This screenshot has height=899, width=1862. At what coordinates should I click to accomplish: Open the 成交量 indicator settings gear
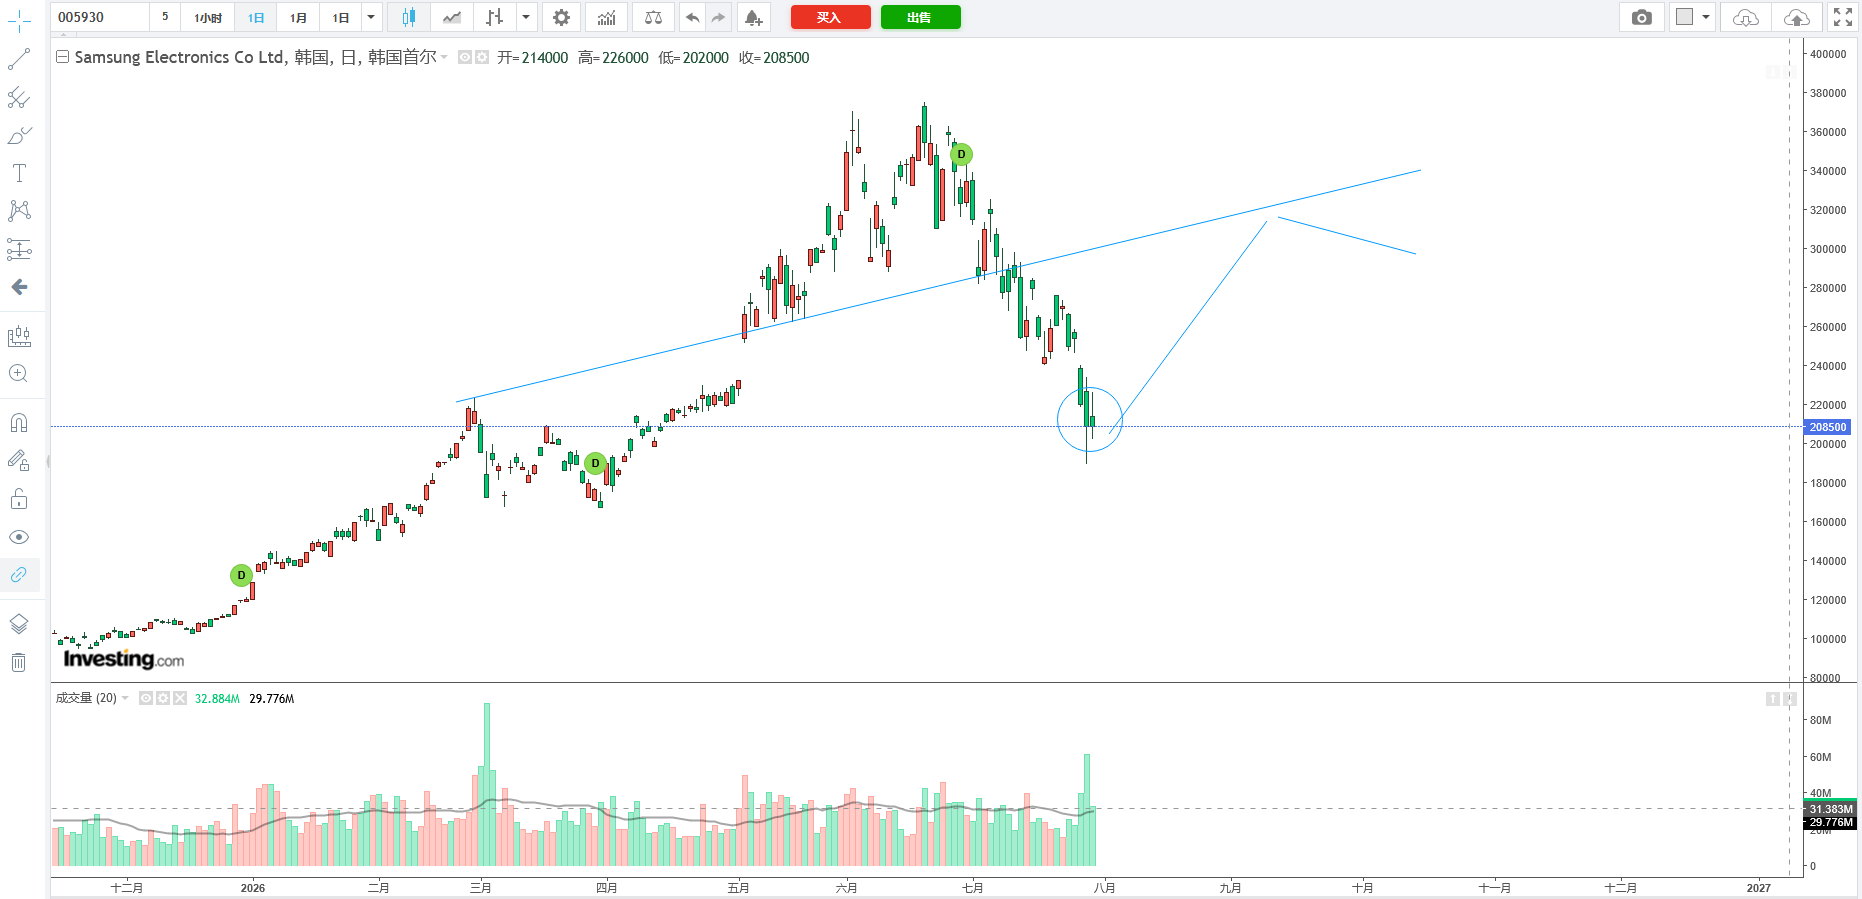click(163, 698)
